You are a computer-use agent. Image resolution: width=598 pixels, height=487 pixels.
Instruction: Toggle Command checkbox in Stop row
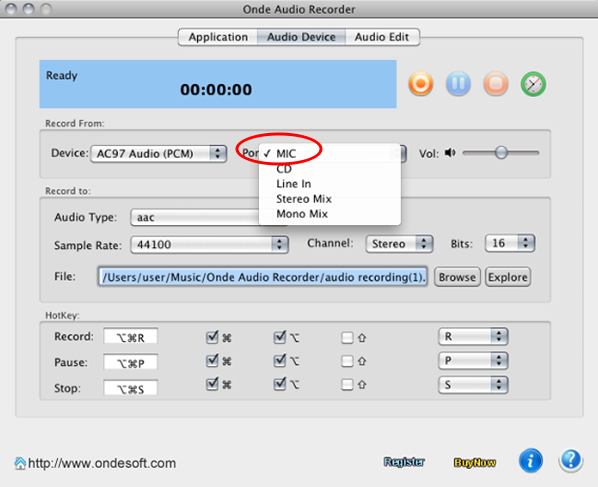click(x=212, y=384)
